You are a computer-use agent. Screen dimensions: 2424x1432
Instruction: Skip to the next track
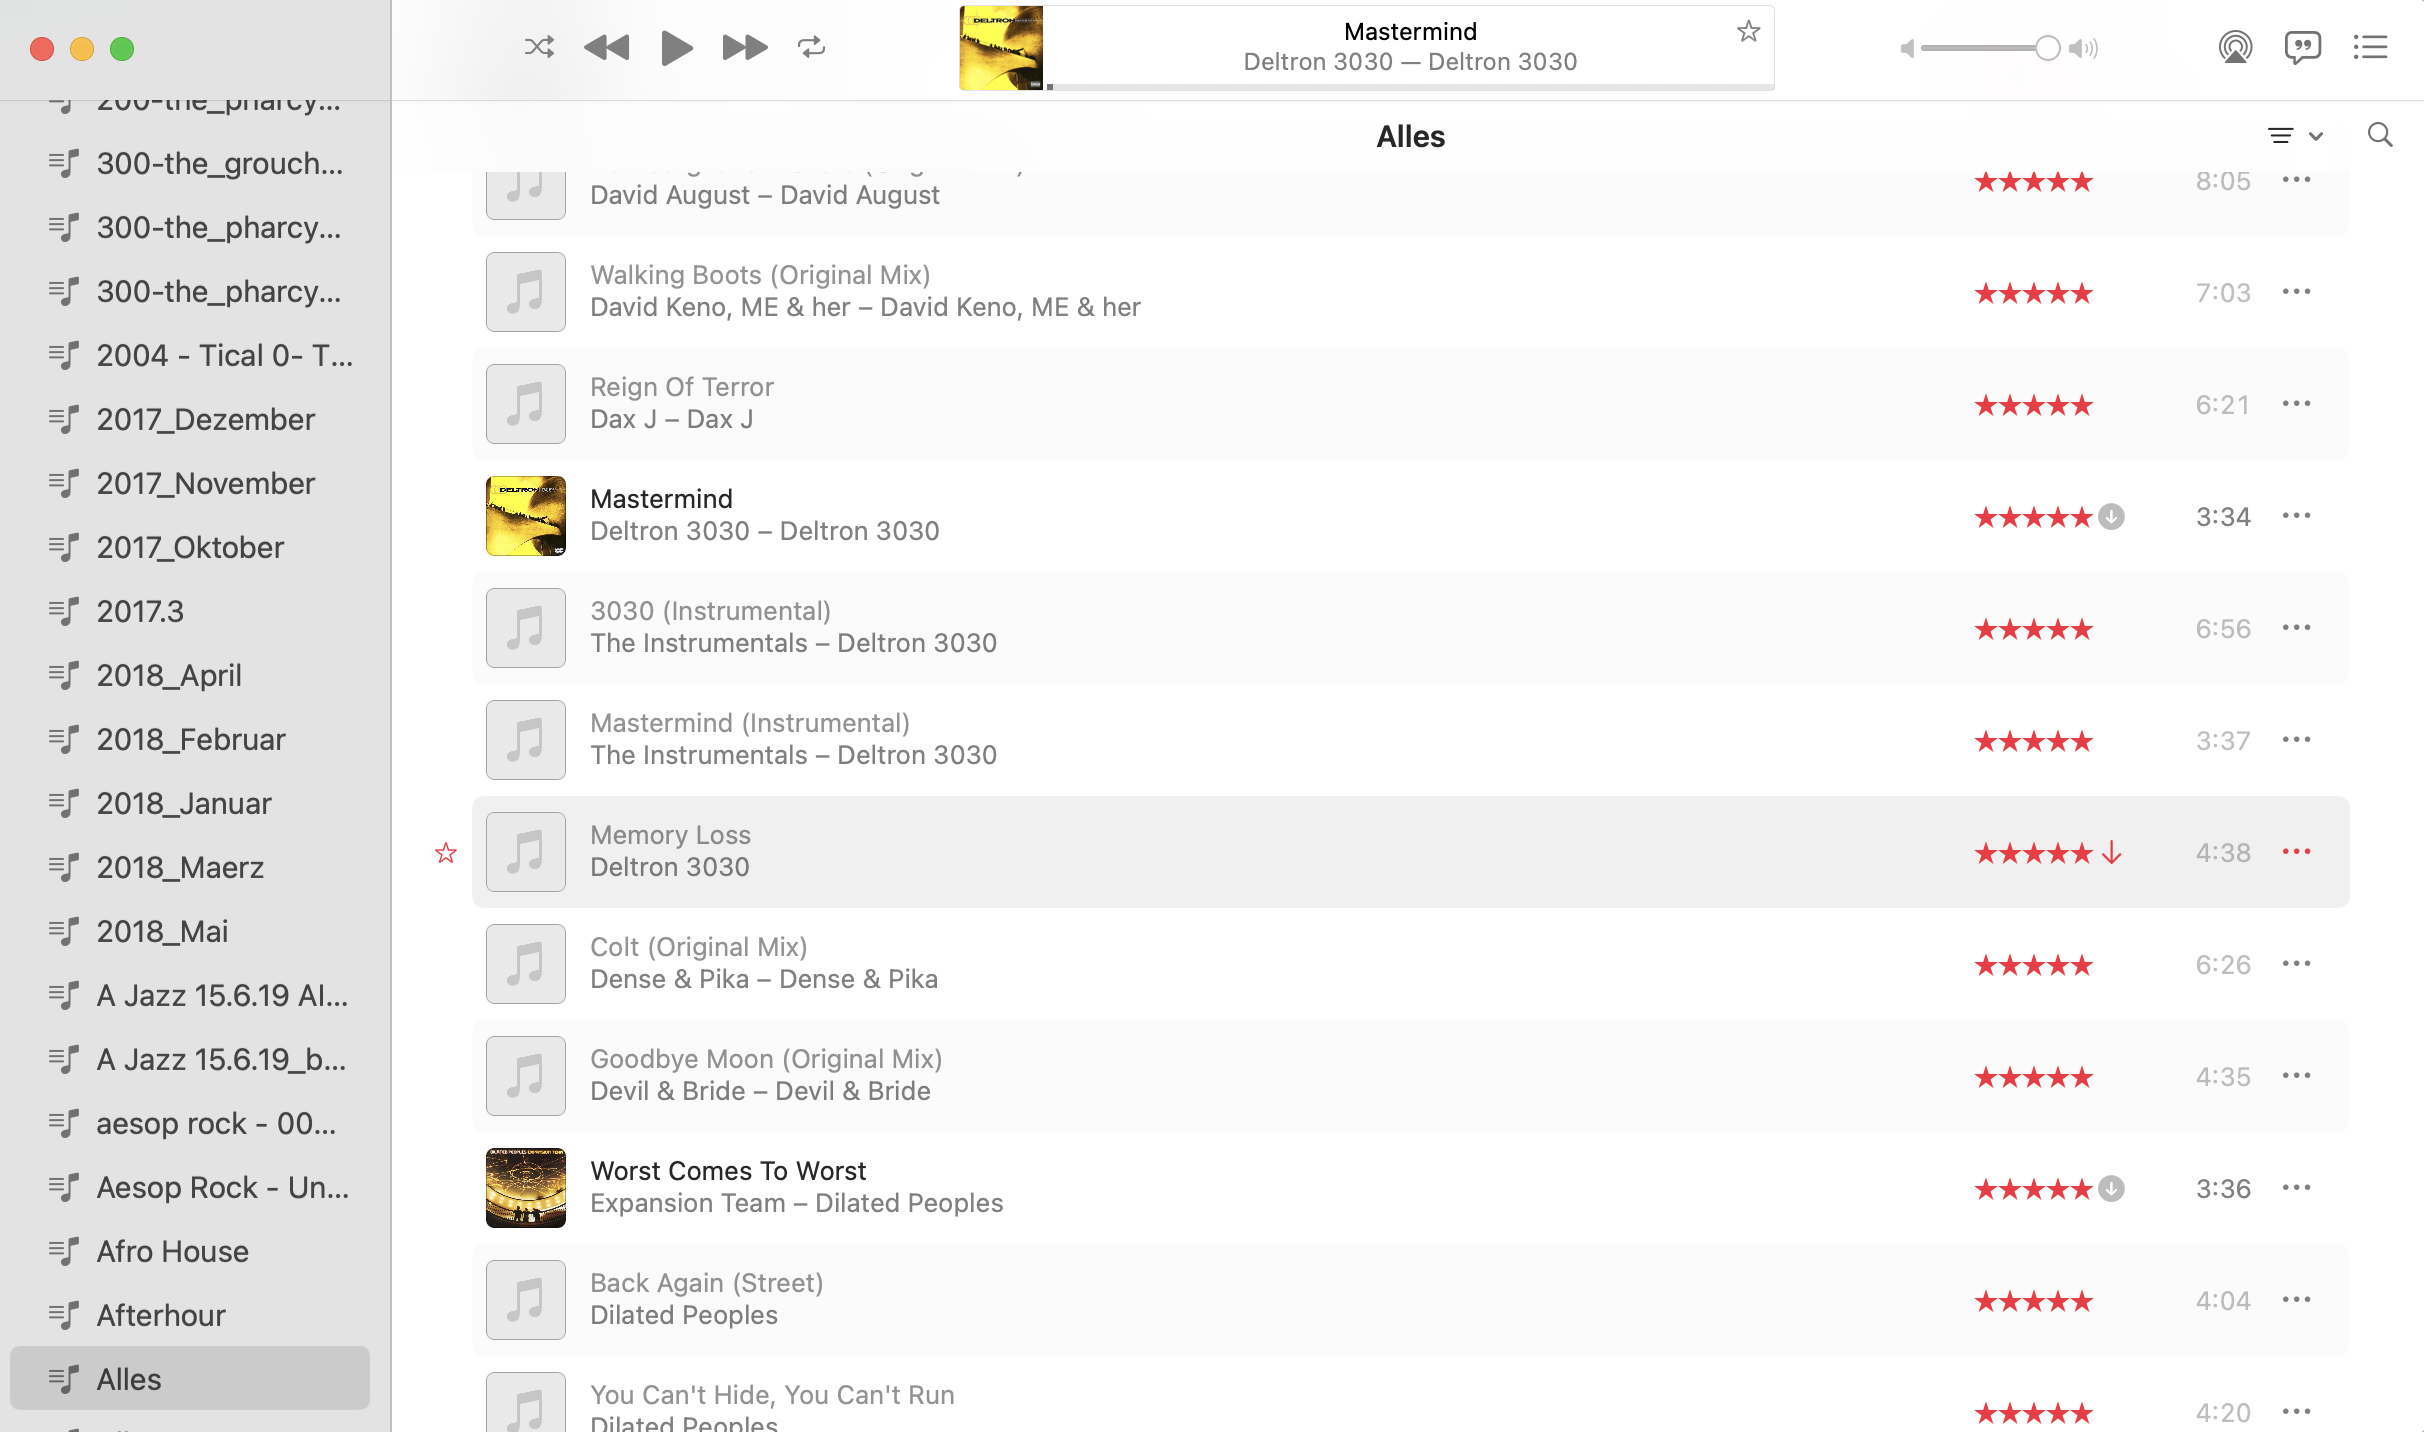point(745,47)
